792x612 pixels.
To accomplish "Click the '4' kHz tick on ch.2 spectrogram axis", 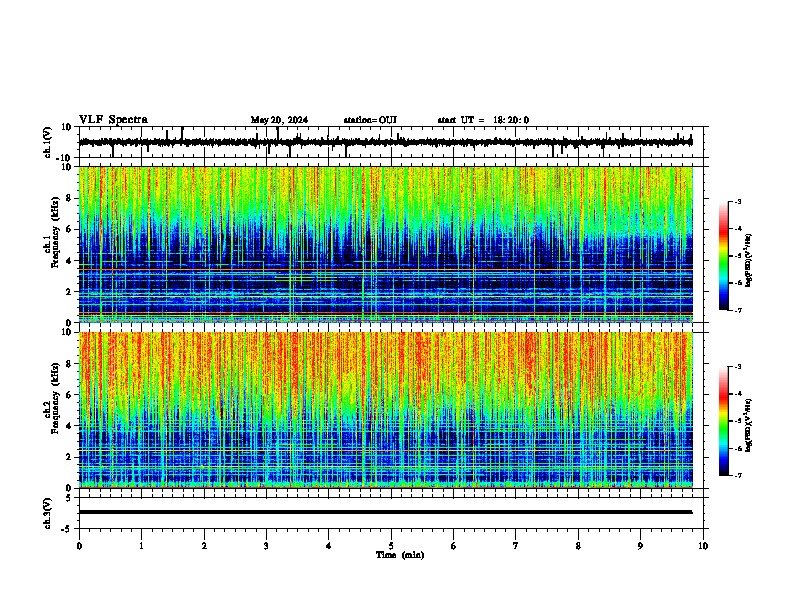I will click(x=70, y=426).
